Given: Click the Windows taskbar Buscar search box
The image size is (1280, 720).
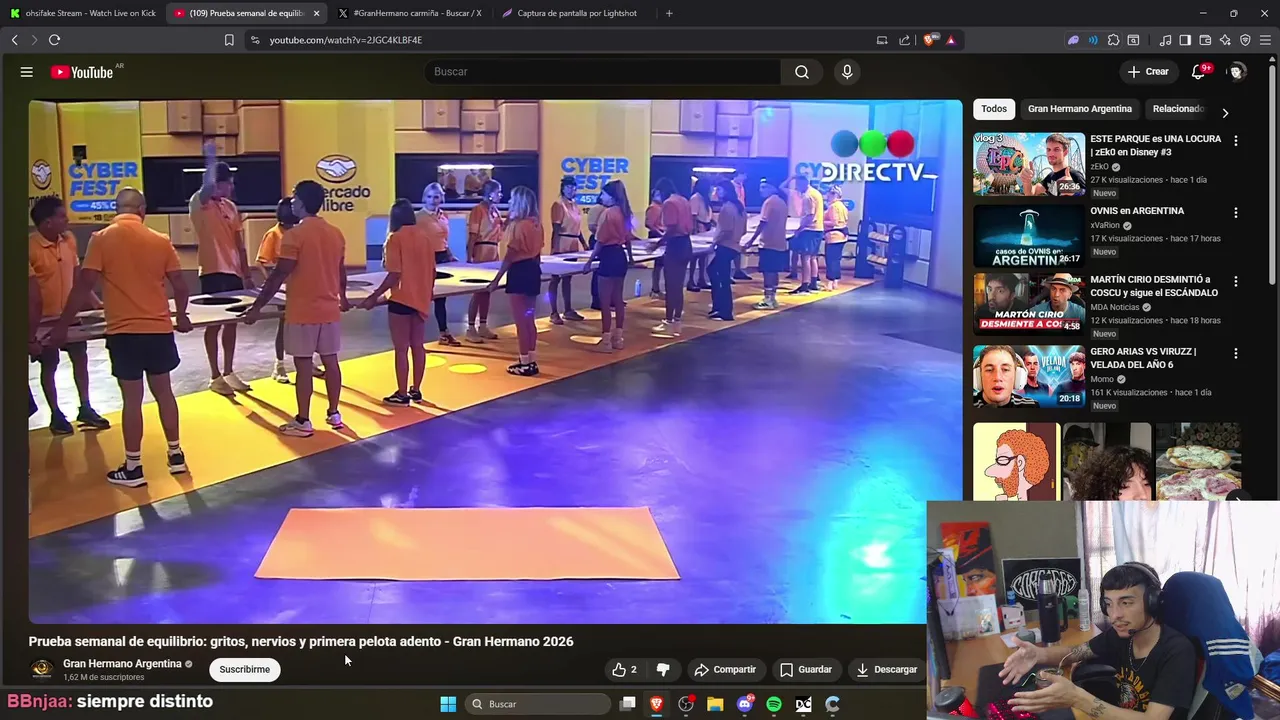Looking at the screenshot, I should pyautogui.click(x=538, y=704).
